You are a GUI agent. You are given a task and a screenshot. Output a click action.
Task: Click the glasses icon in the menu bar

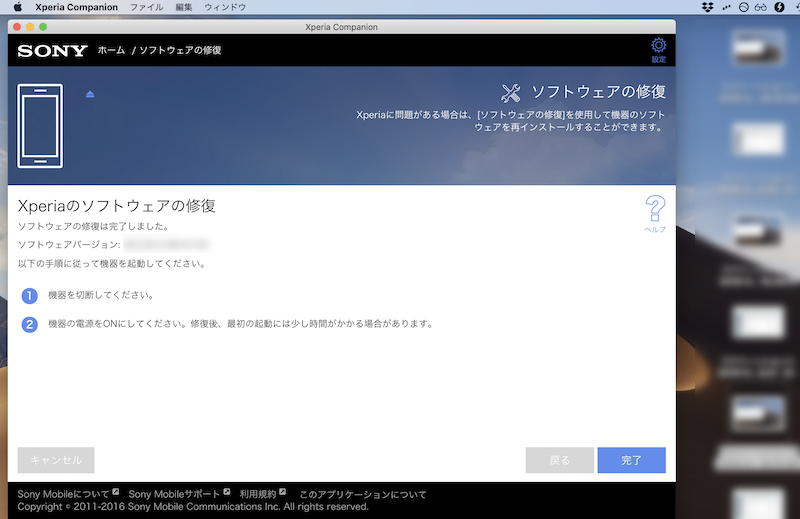(x=761, y=7)
